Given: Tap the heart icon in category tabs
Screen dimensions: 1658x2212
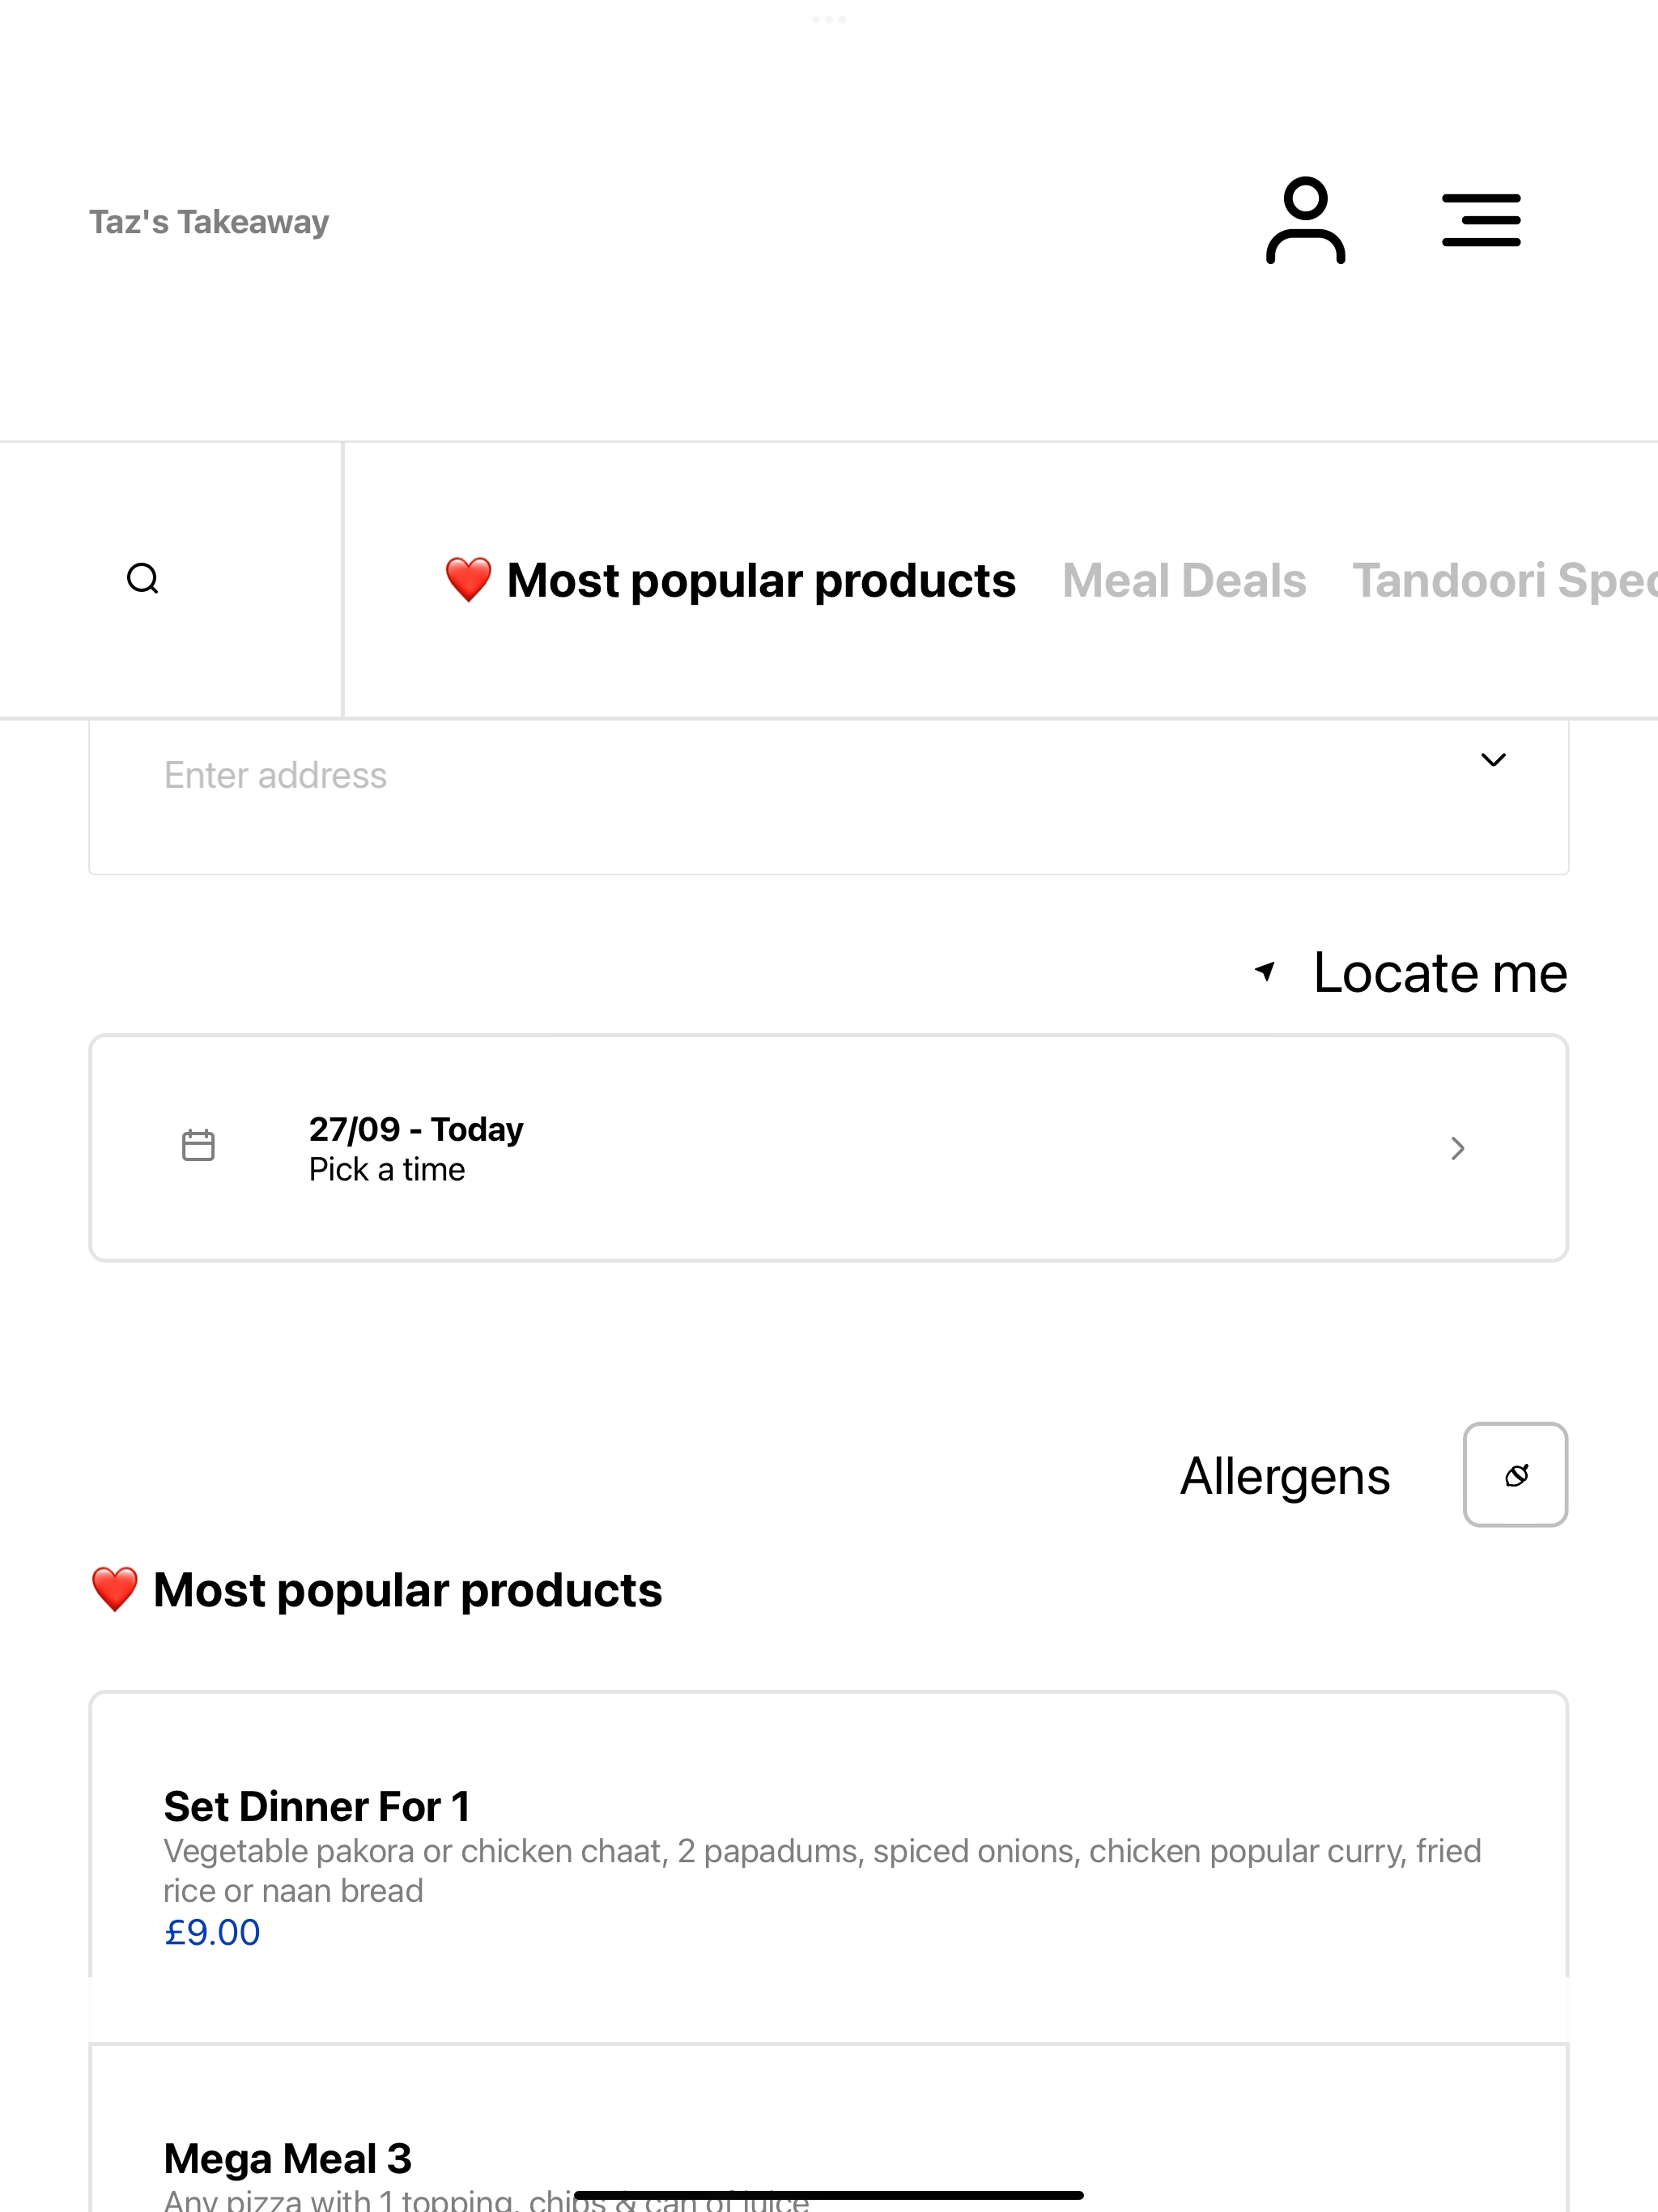Looking at the screenshot, I should [468, 580].
